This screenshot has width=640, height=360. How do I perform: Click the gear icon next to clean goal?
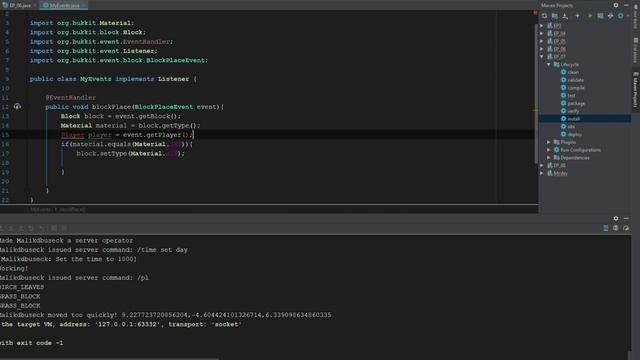click(563, 72)
